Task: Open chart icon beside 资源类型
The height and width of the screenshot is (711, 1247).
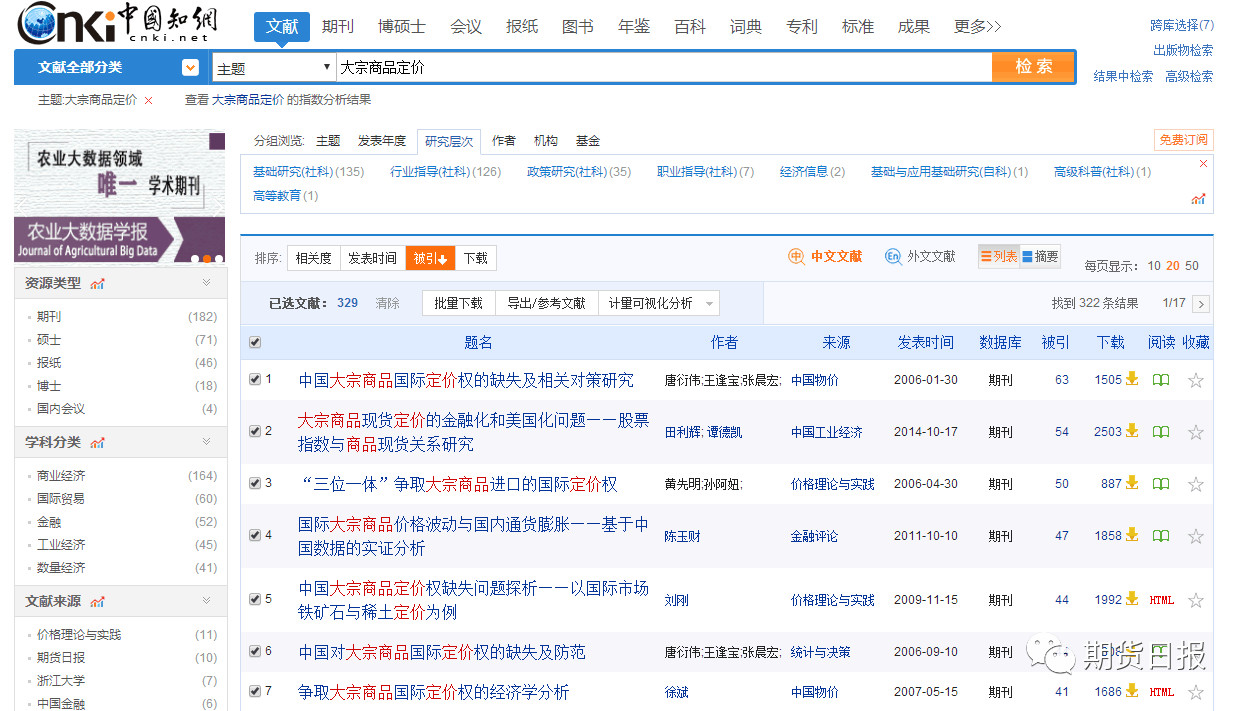Action: [x=97, y=284]
